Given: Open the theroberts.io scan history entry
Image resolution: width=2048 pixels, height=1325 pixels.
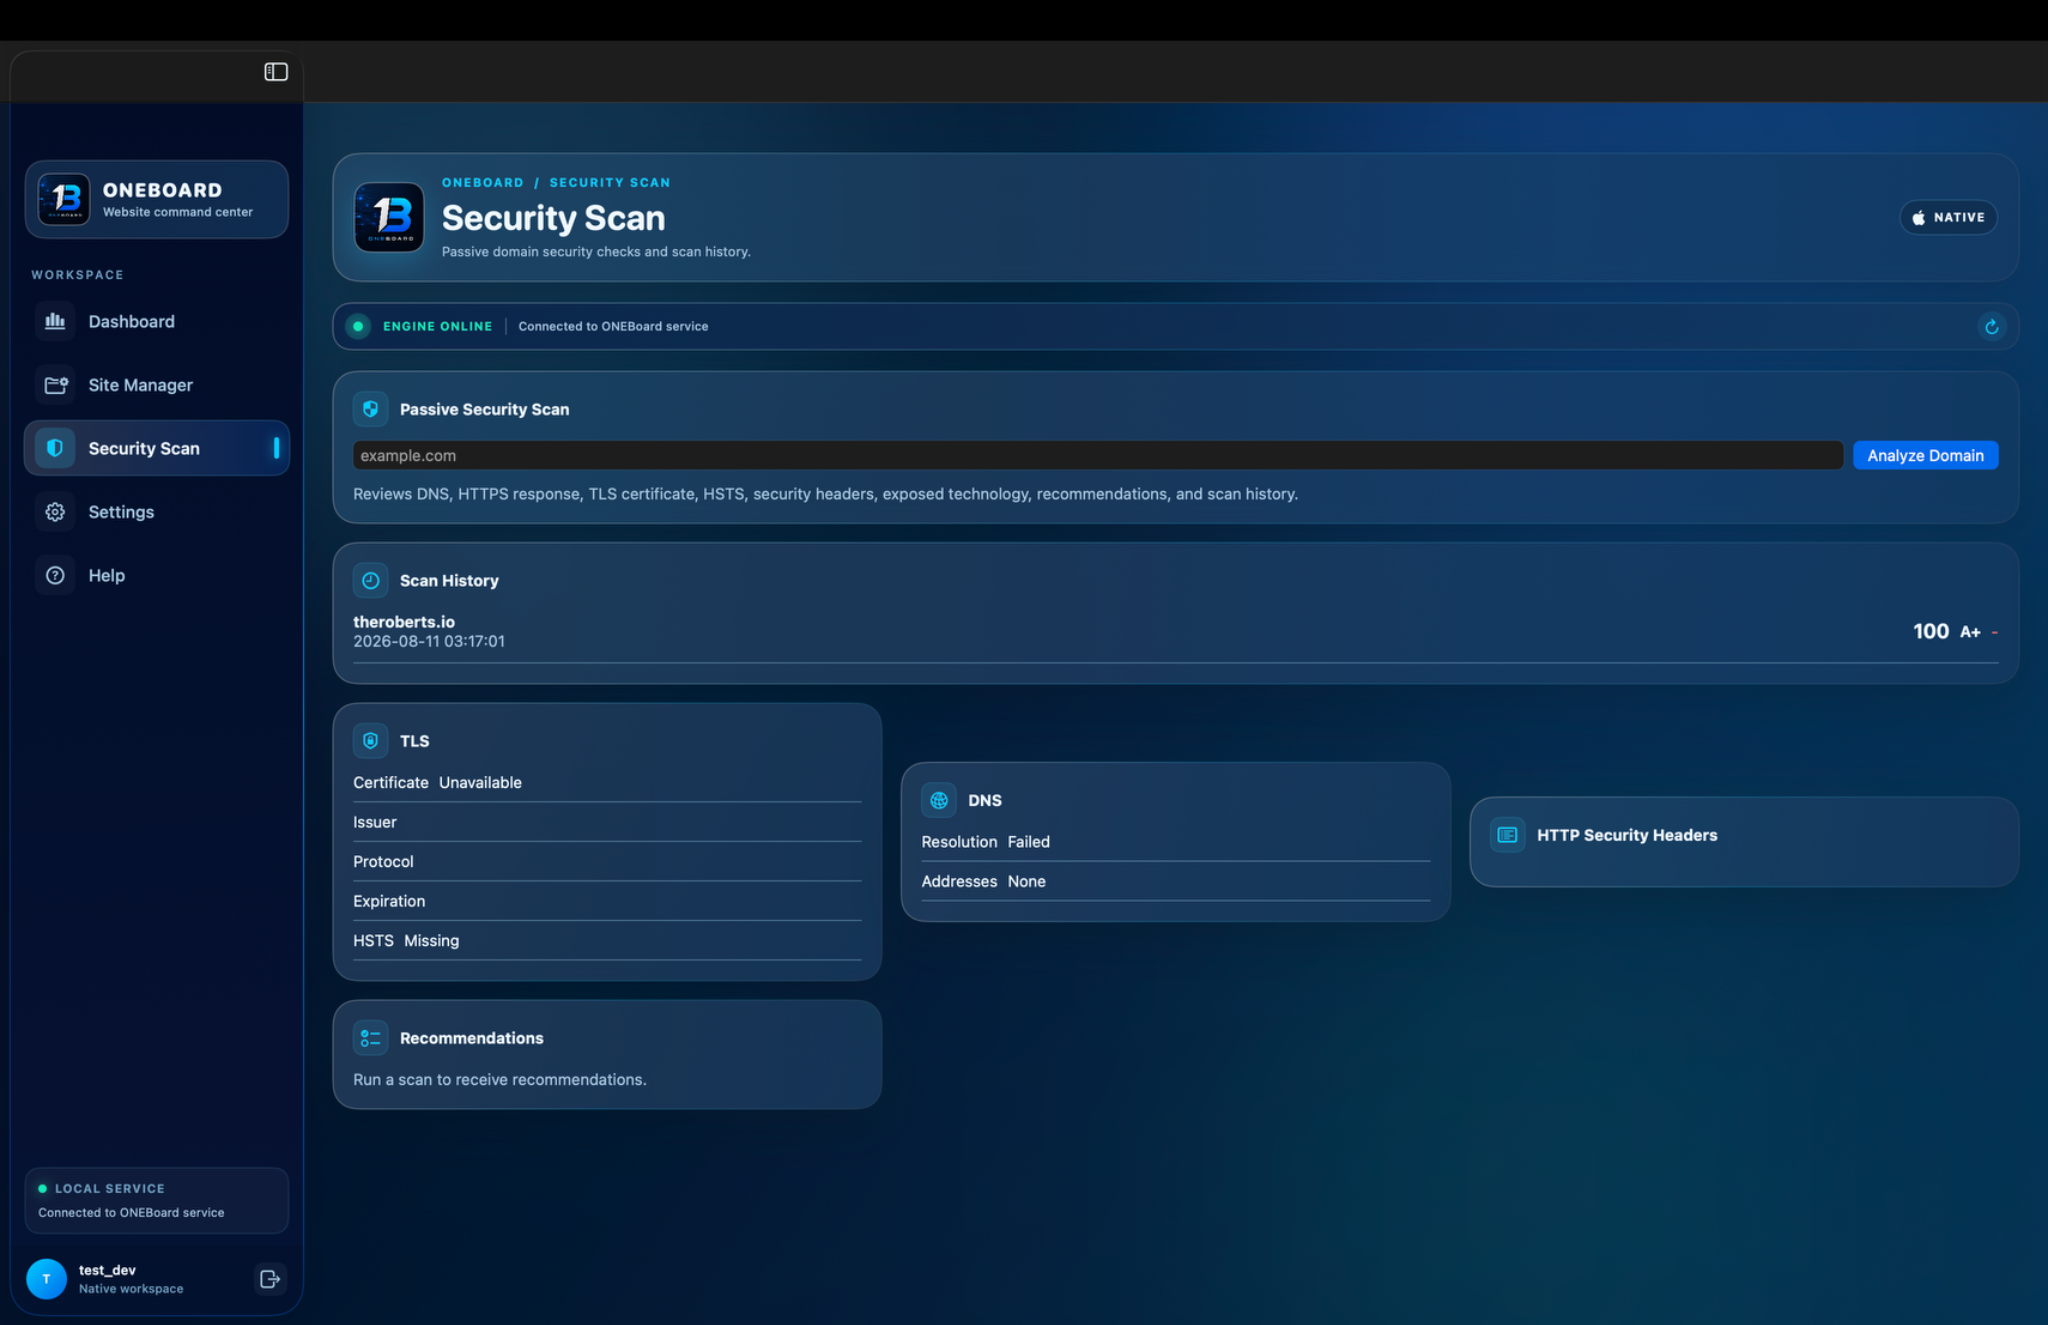Looking at the screenshot, I should pyautogui.click(x=1175, y=632).
